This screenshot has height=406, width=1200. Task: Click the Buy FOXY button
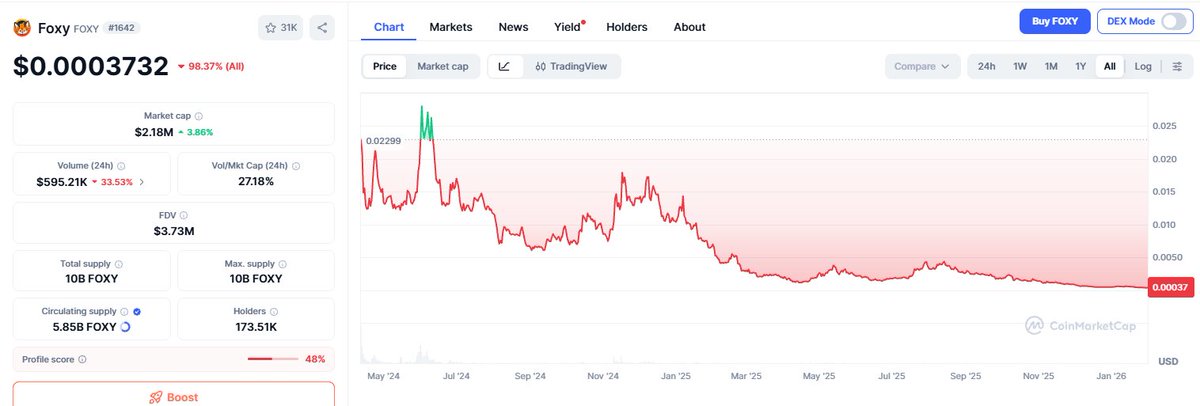(1054, 21)
